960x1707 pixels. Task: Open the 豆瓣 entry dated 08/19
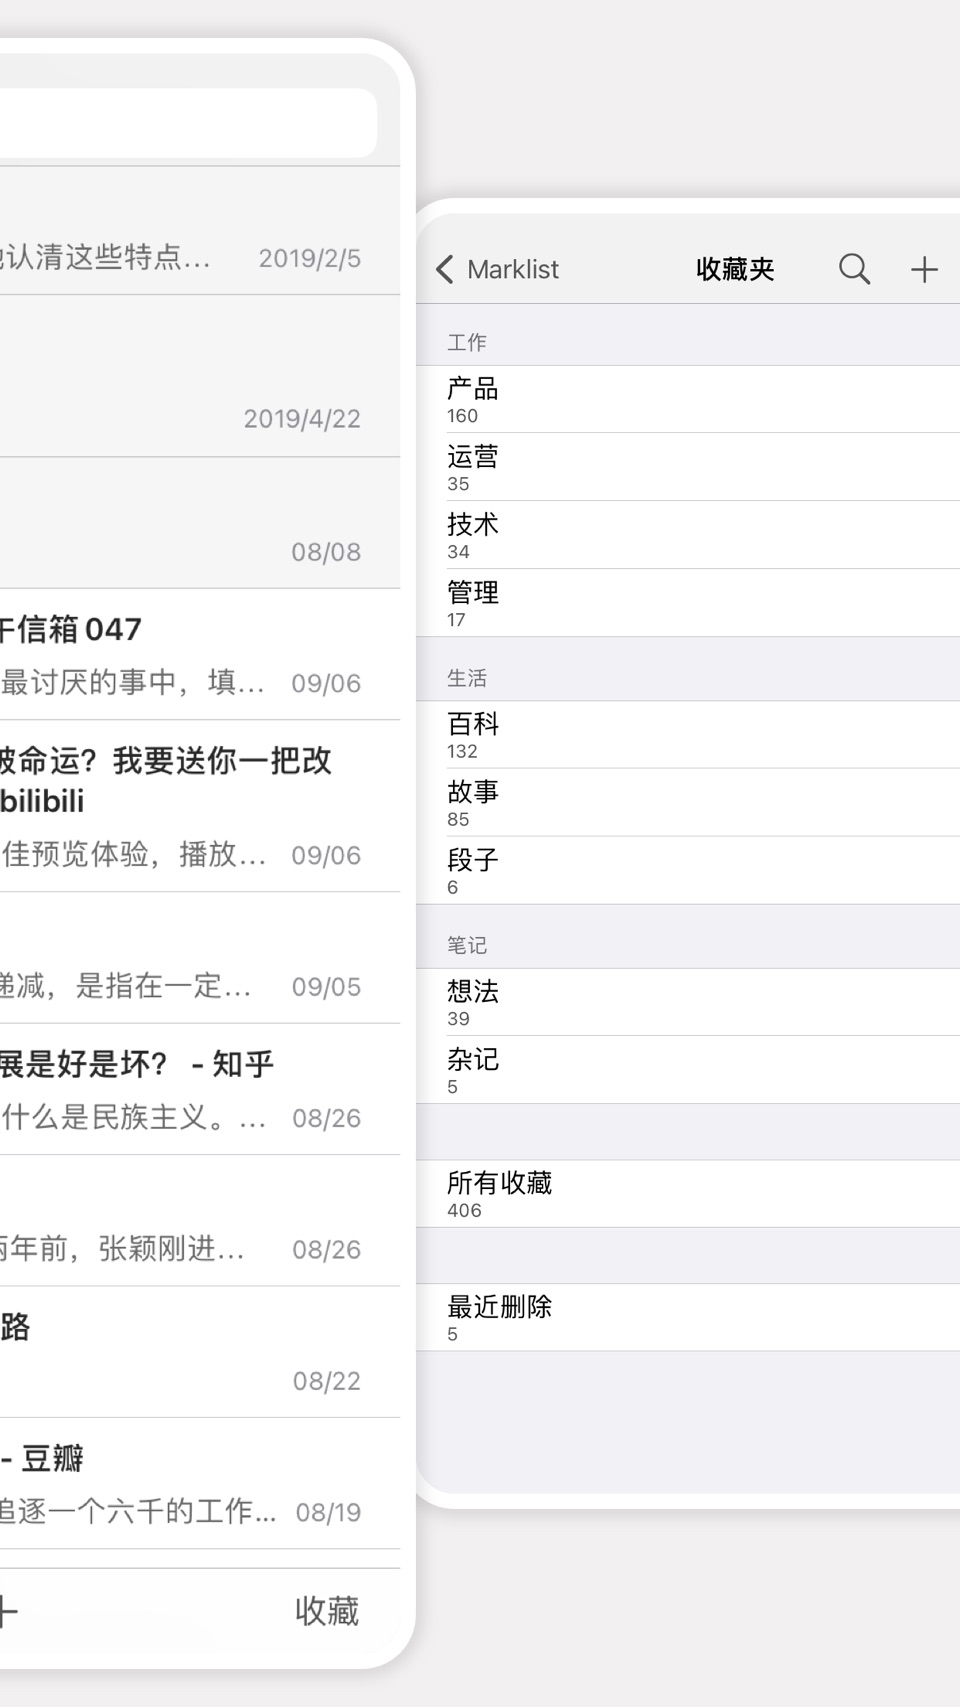(200, 1483)
